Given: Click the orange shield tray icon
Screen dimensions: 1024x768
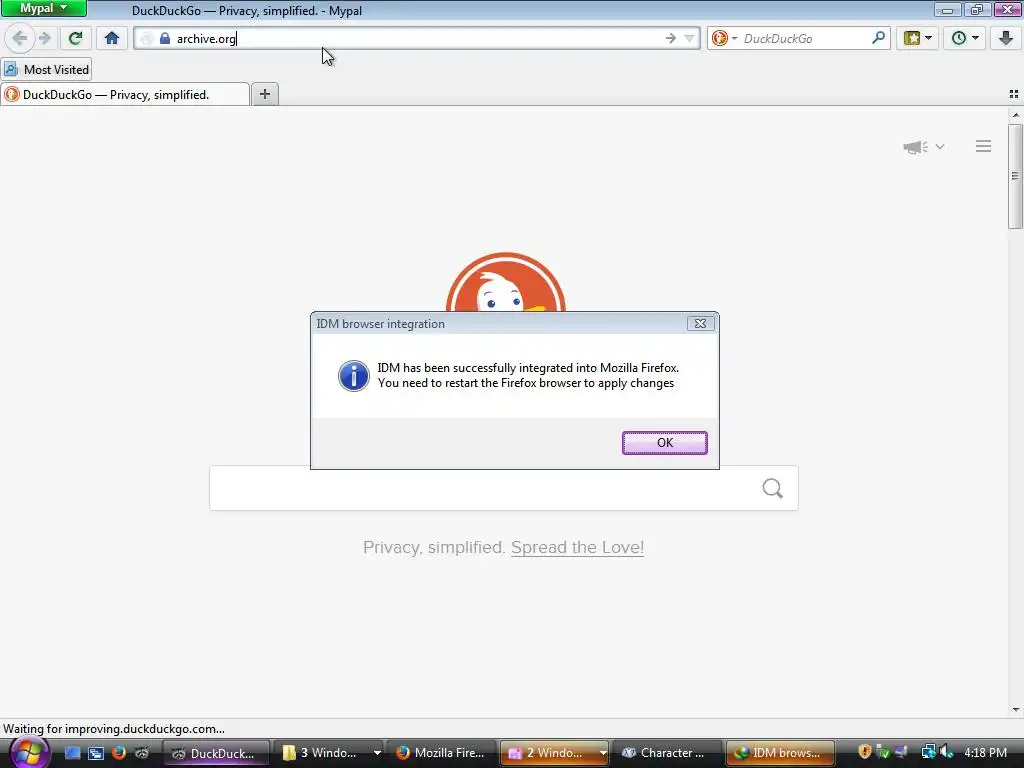Looking at the screenshot, I should (x=865, y=752).
